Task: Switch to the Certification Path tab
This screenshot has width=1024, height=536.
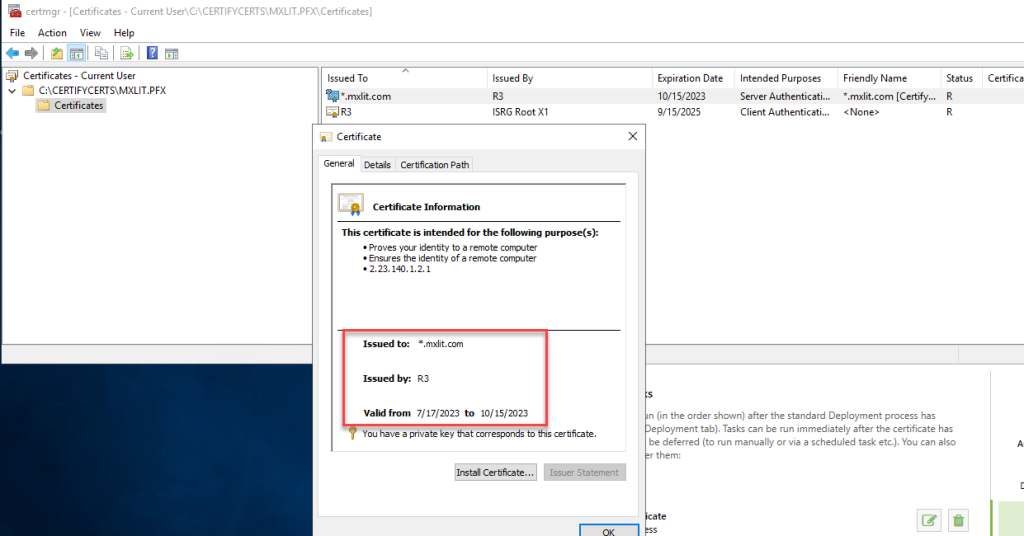Action: click(434, 165)
